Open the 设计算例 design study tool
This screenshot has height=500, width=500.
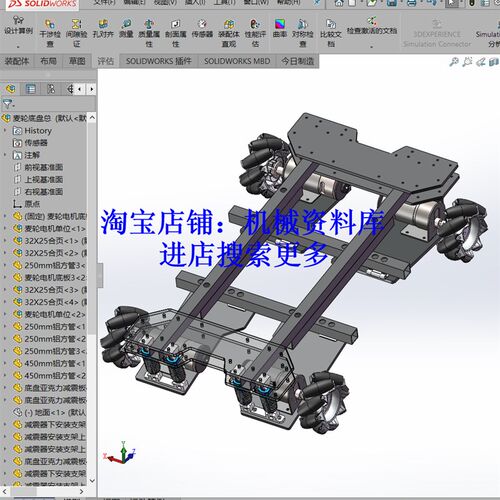(x=18, y=26)
